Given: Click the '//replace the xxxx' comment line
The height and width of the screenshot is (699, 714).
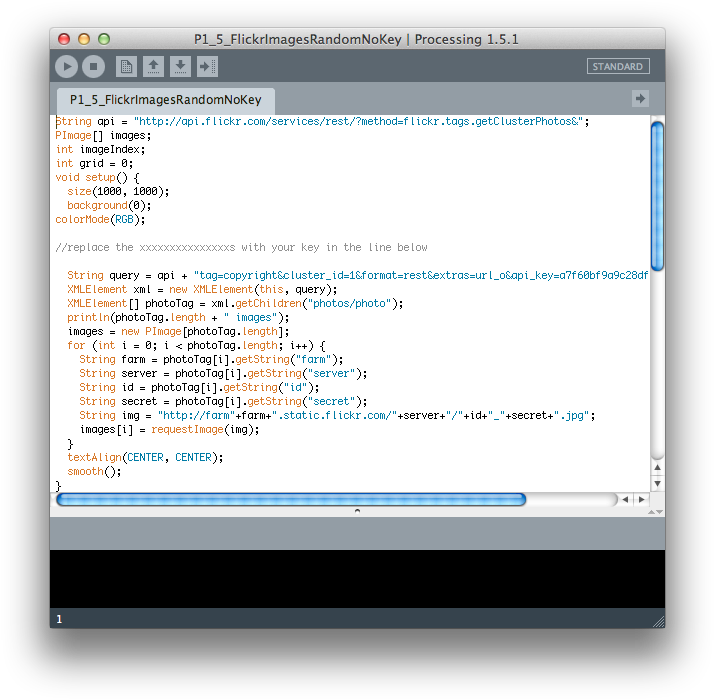Looking at the screenshot, I should [x=241, y=247].
